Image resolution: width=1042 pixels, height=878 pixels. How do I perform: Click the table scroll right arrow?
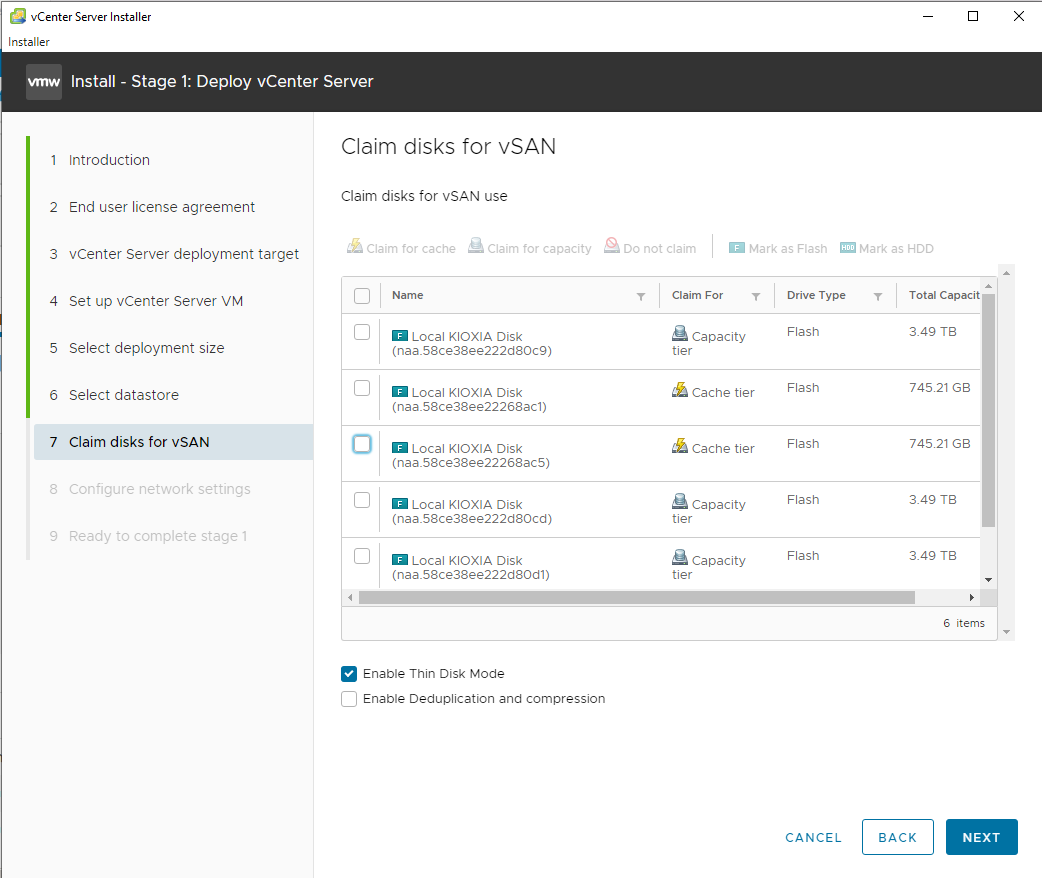pos(972,598)
